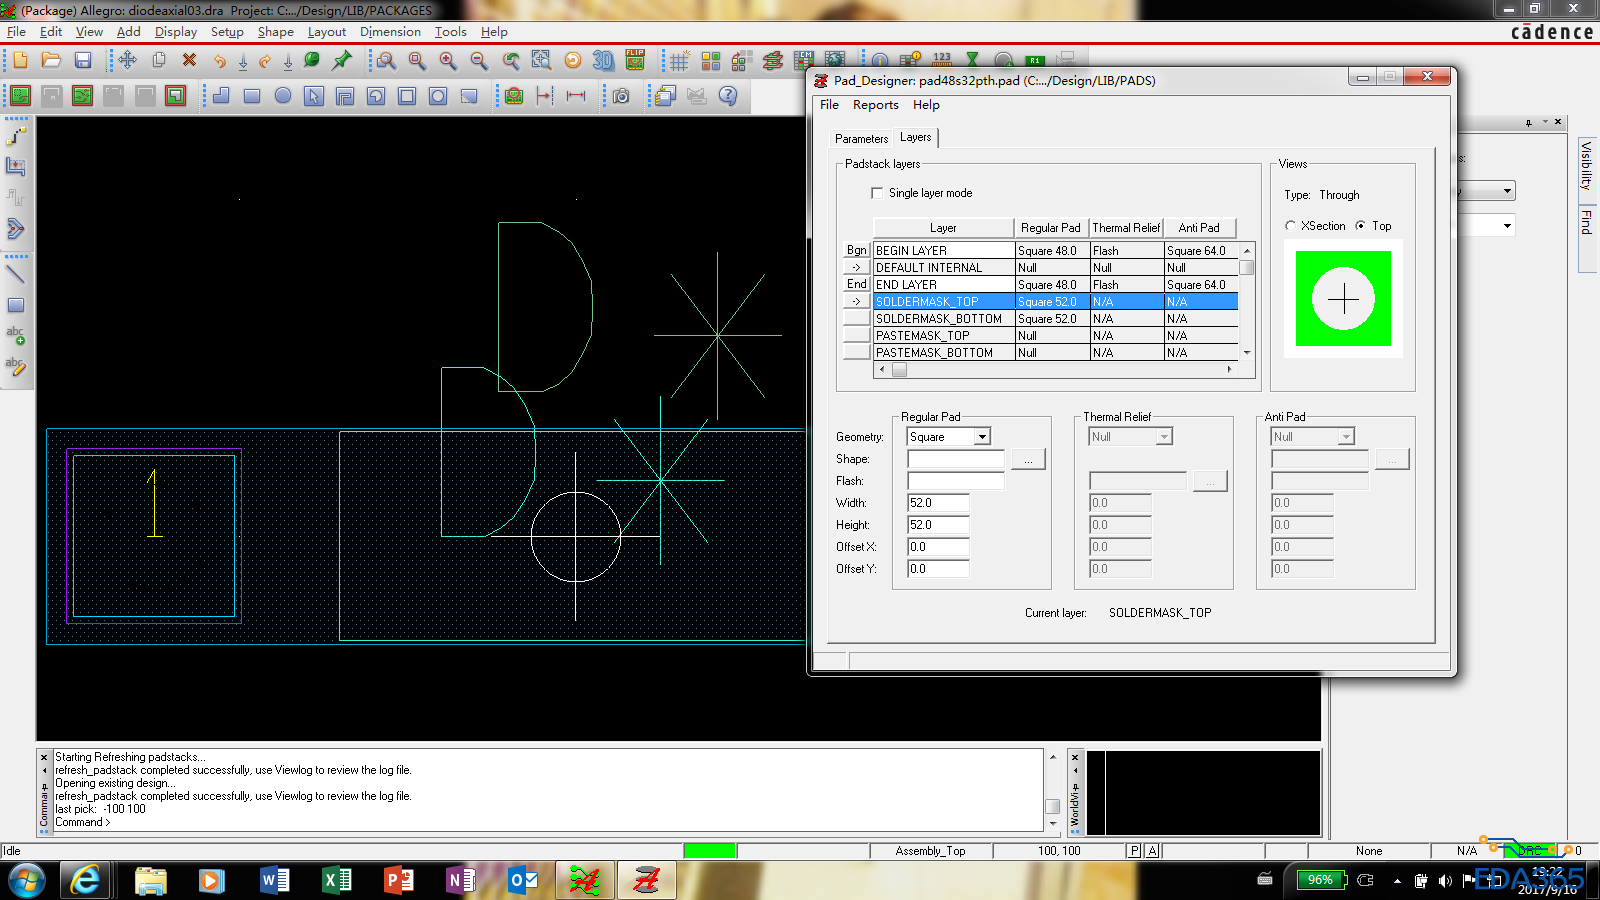Expand the lower dropdown in the right-hand panel
Screen dimensions: 1600x900
[x=1507, y=226]
